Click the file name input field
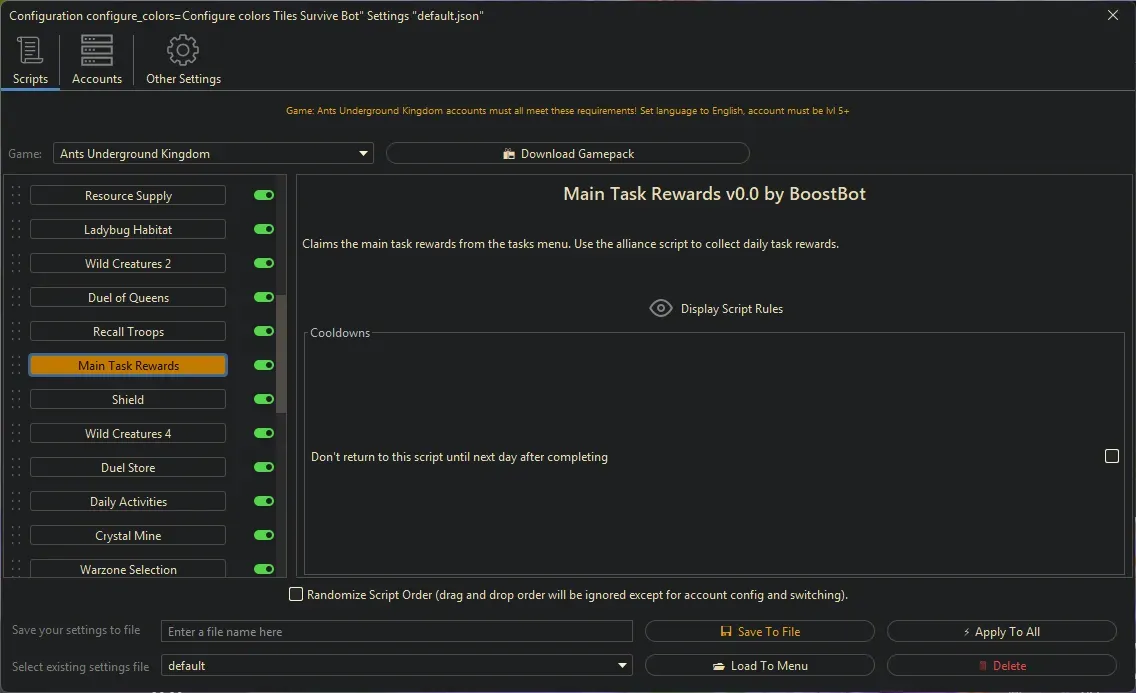Image resolution: width=1136 pixels, height=693 pixels. [x=396, y=631]
